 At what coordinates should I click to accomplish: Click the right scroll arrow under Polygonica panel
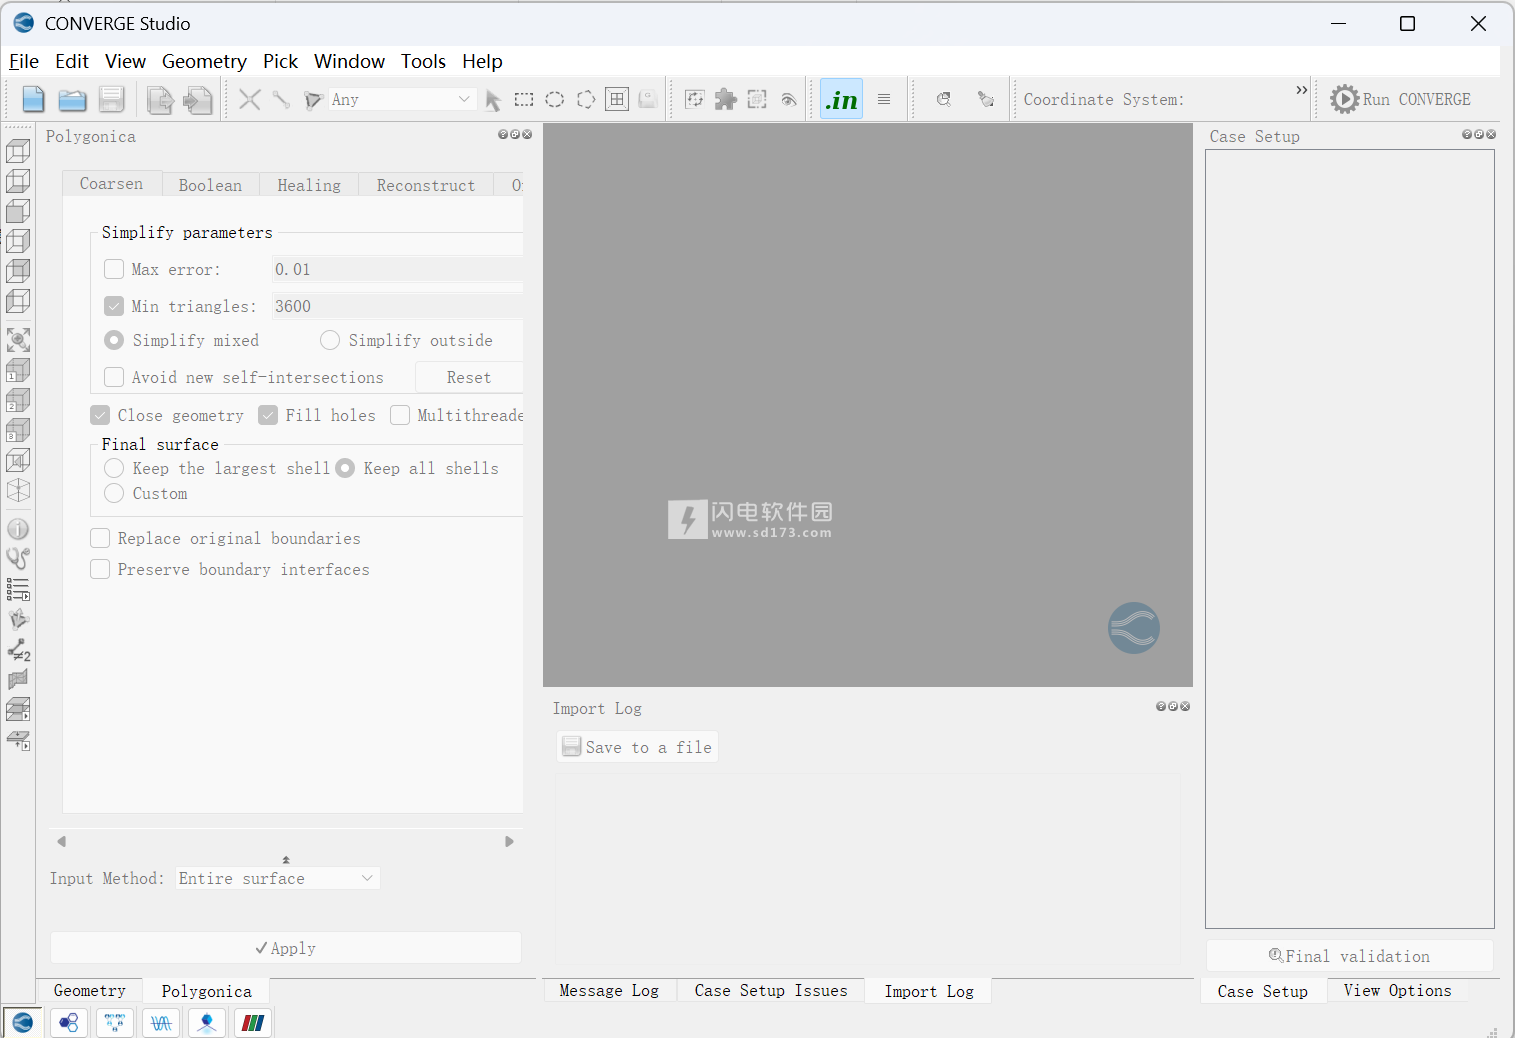click(x=509, y=841)
